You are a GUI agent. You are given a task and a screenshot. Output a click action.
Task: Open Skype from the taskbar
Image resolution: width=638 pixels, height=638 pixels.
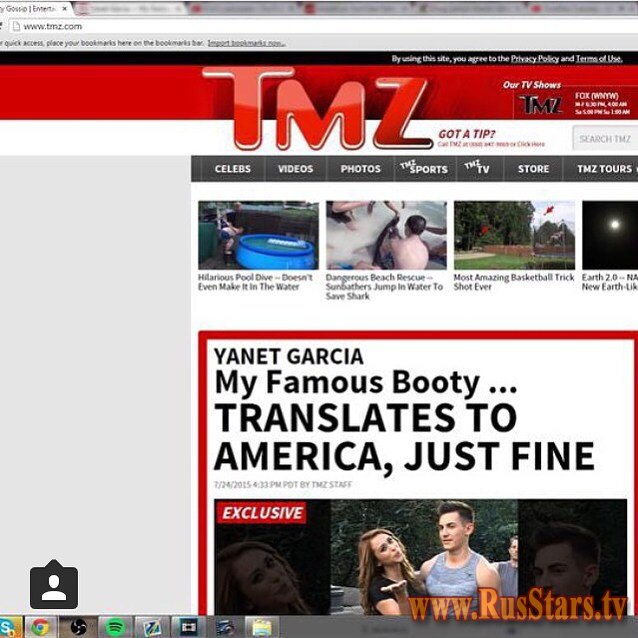(9, 627)
